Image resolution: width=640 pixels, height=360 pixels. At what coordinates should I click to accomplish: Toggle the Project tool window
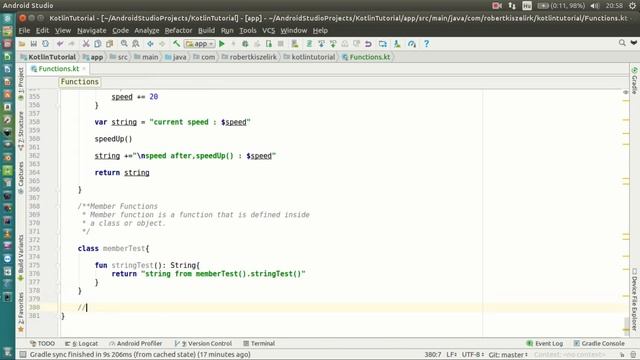point(21,84)
